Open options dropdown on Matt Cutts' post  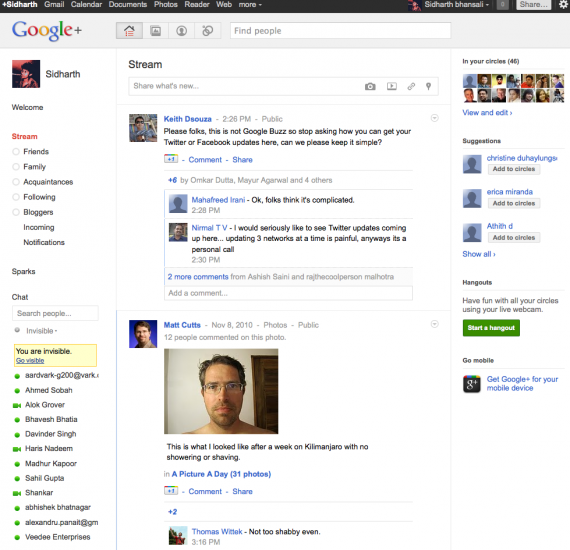click(434, 324)
